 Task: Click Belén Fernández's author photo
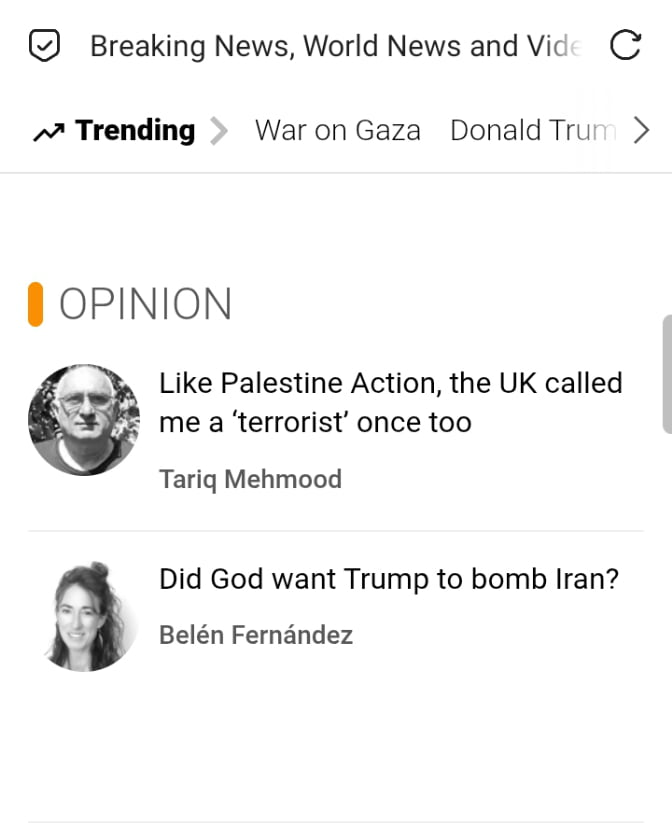[x=88, y=616]
